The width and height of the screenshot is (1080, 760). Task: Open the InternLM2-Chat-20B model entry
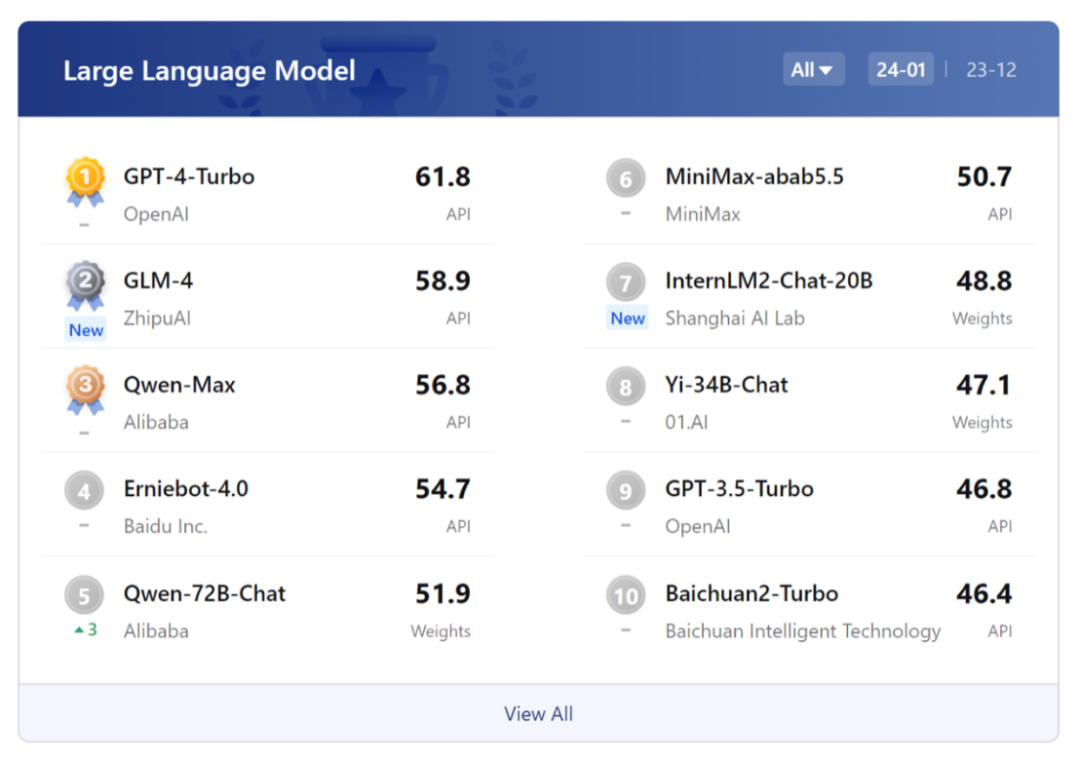click(768, 281)
